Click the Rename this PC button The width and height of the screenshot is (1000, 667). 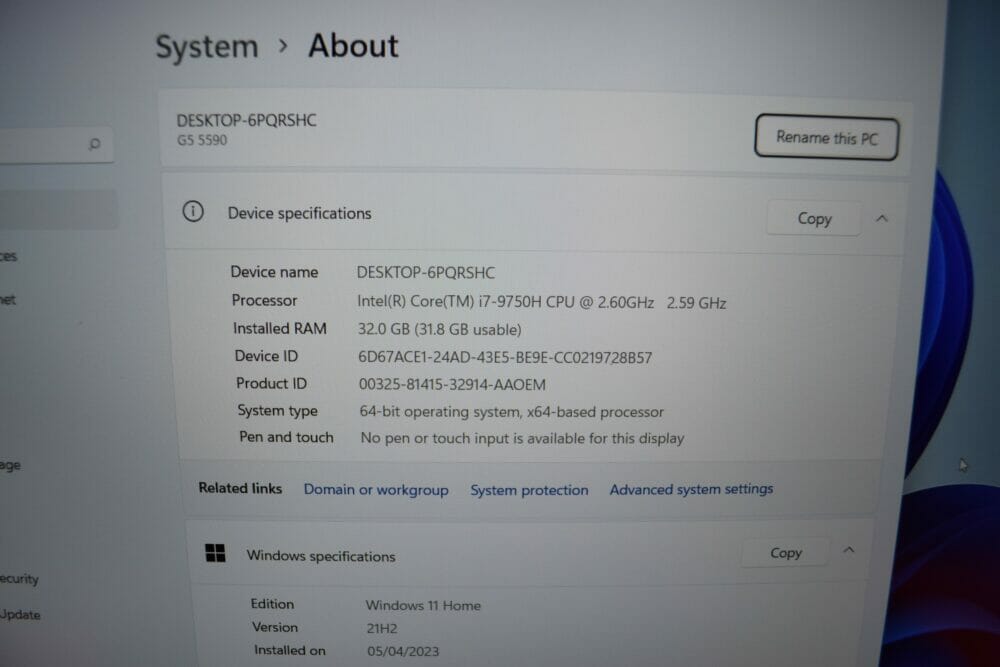pos(827,137)
